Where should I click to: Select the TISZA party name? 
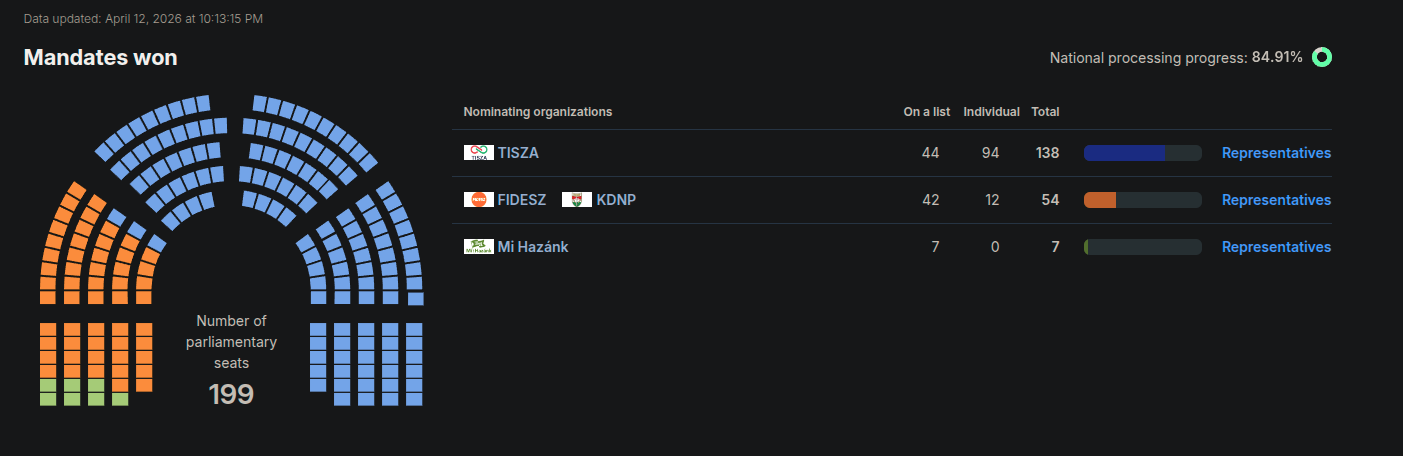pos(518,153)
